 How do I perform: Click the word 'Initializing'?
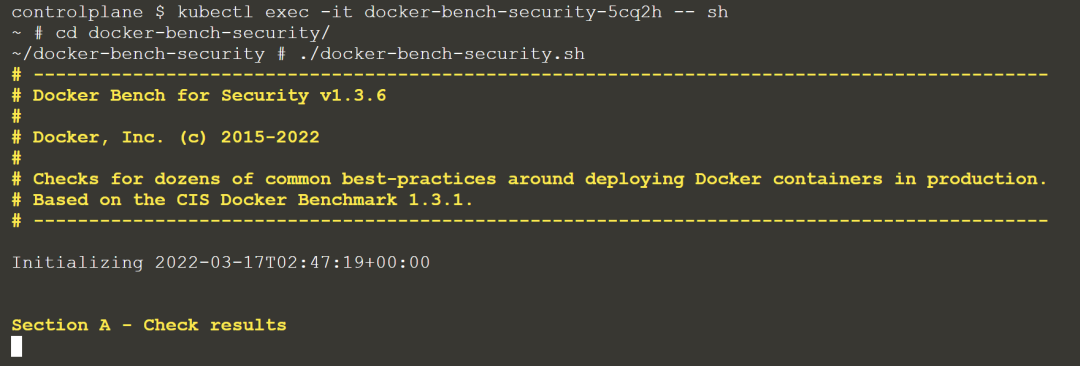click(78, 263)
